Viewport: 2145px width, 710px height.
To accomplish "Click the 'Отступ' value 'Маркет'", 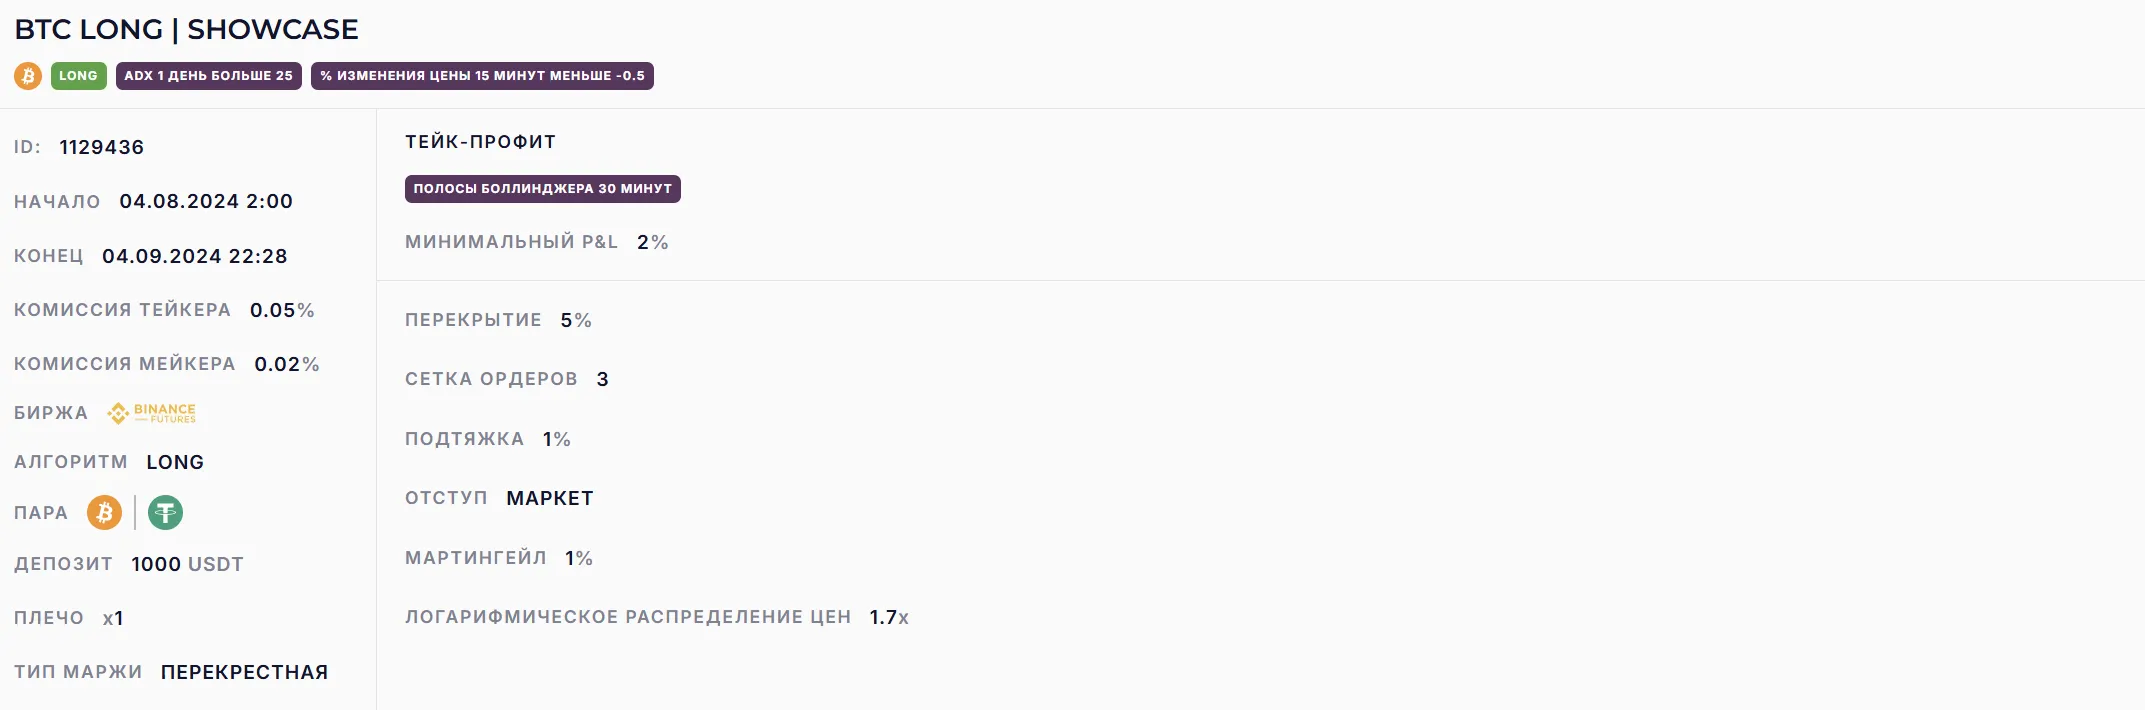I will [549, 498].
